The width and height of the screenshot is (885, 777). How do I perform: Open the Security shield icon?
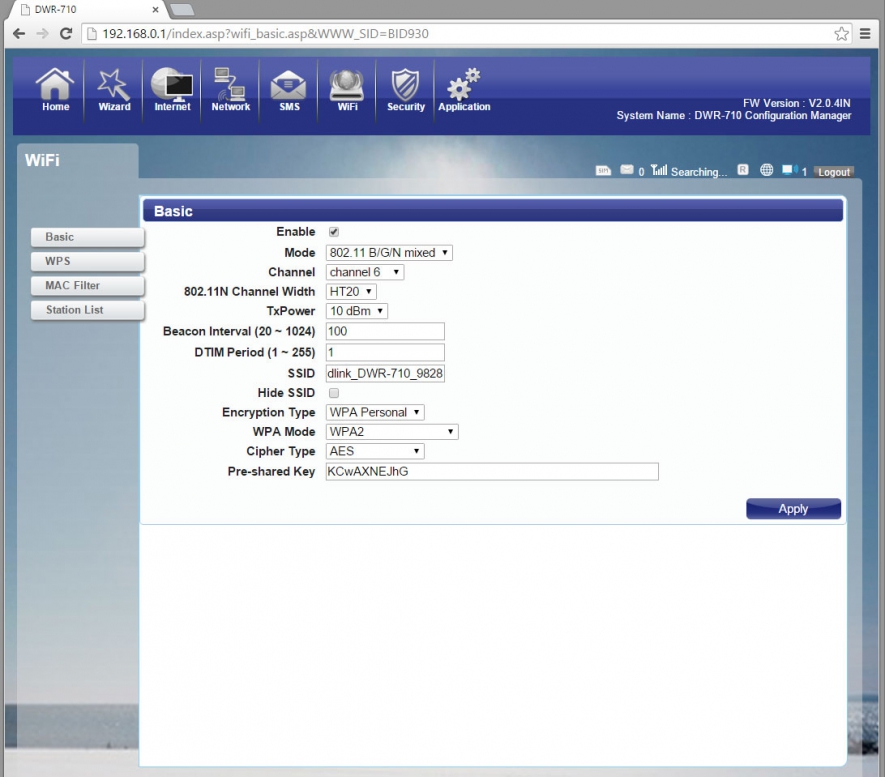[x=406, y=89]
